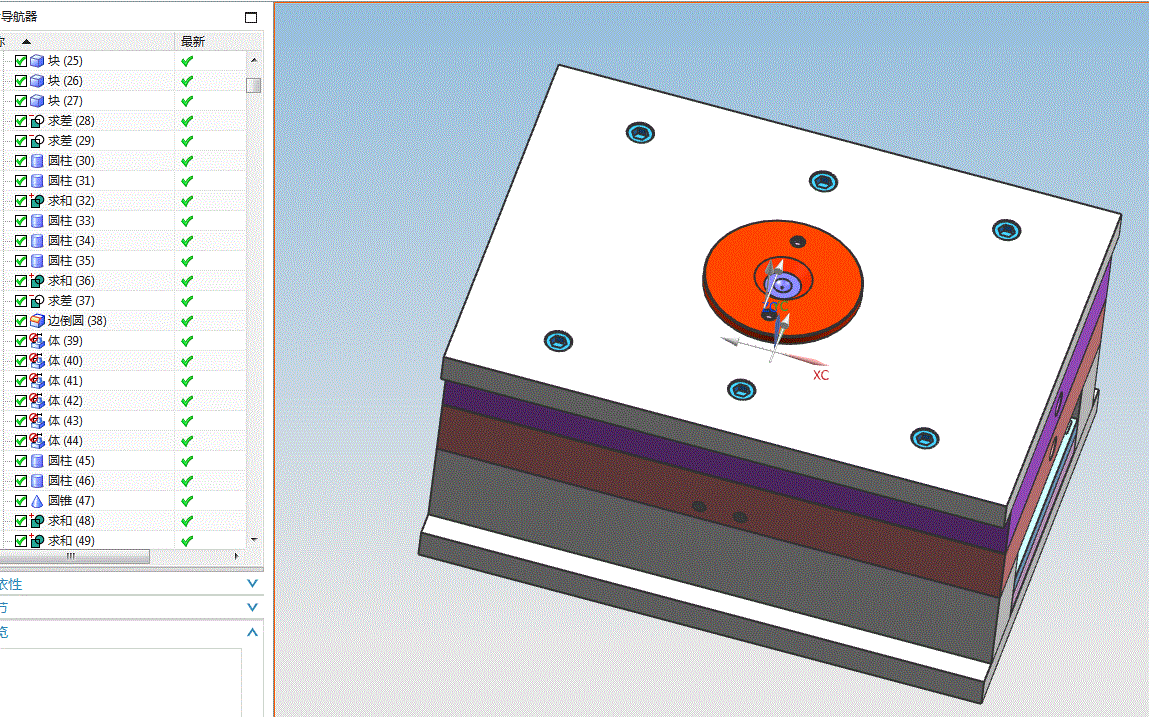Click the green status checkmark for 块 (25)
Viewport: 1149px width, 717px height.
click(187, 61)
